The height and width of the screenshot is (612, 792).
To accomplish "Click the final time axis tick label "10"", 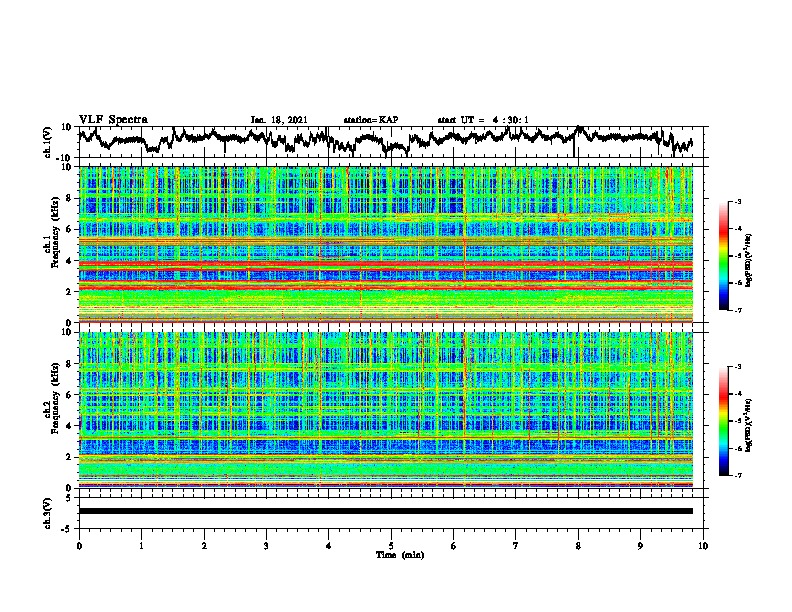I will [x=703, y=546].
